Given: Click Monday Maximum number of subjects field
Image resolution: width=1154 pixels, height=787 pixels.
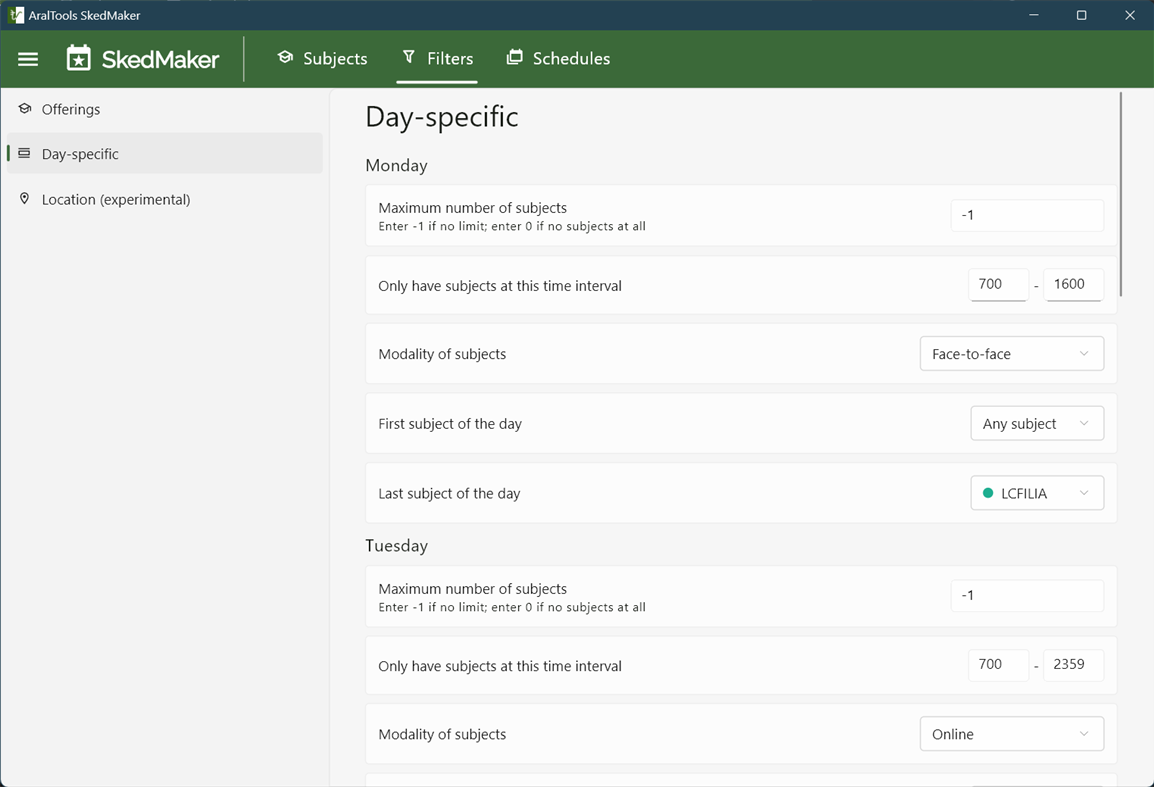Looking at the screenshot, I should [1026, 215].
